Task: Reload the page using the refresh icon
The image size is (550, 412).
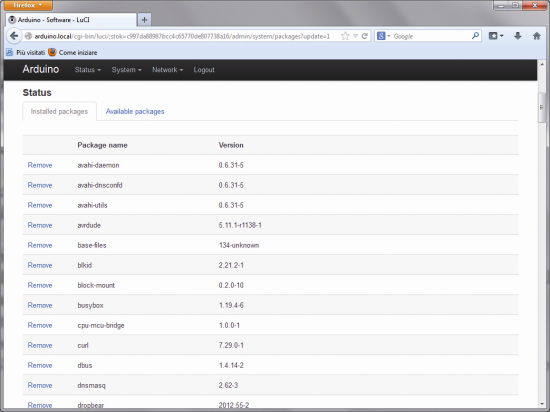Action: pos(364,36)
